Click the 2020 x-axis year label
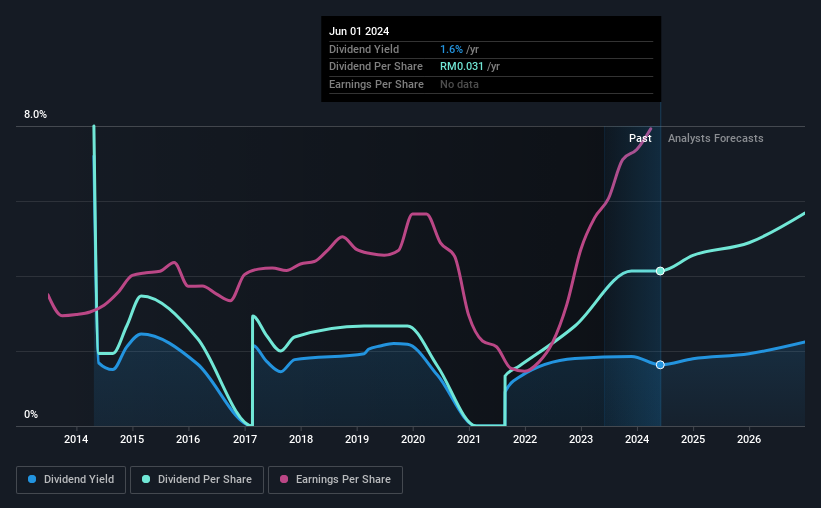The image size is (821, 508). [413, 439]
